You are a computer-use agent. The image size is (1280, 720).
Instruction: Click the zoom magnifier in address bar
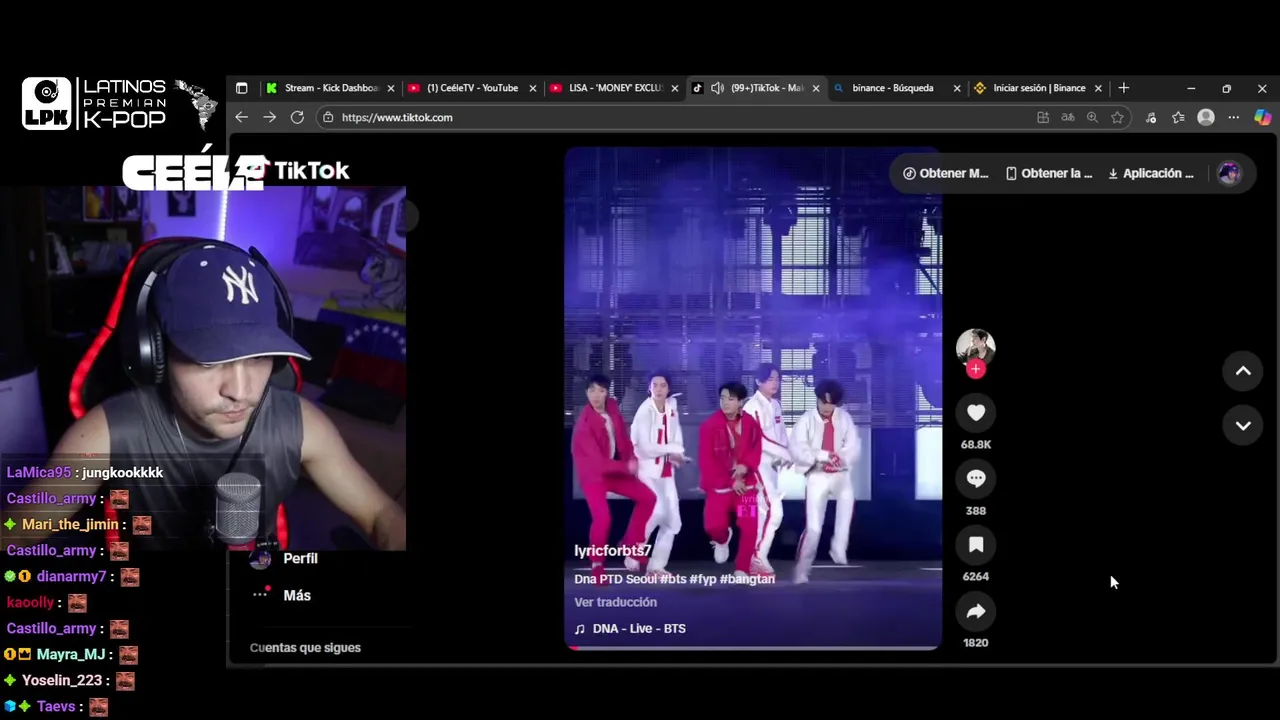[x=1092, y=117]
